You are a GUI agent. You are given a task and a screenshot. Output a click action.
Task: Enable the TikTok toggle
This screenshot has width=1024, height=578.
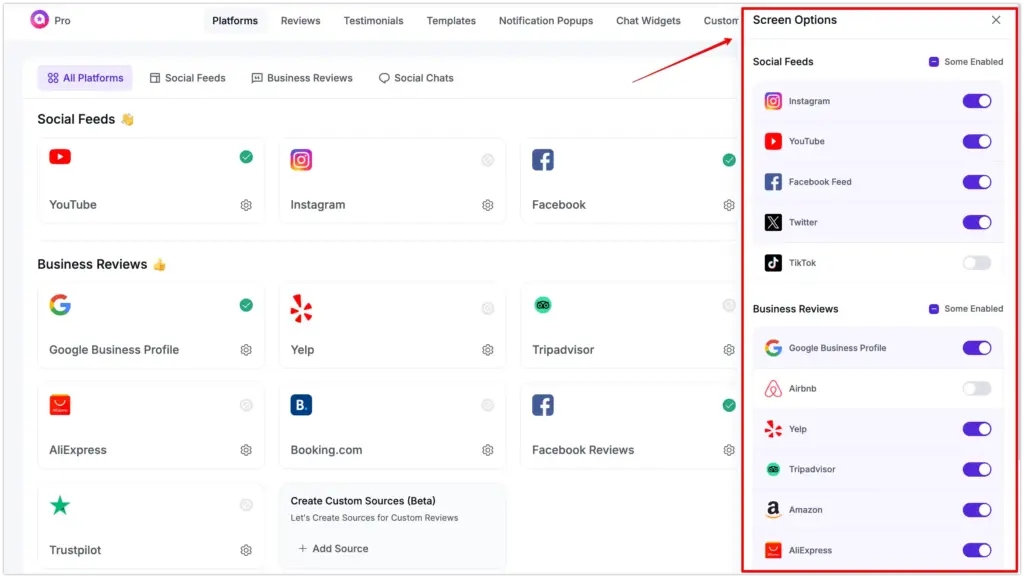pyautogui.click(x=977, y=262)
